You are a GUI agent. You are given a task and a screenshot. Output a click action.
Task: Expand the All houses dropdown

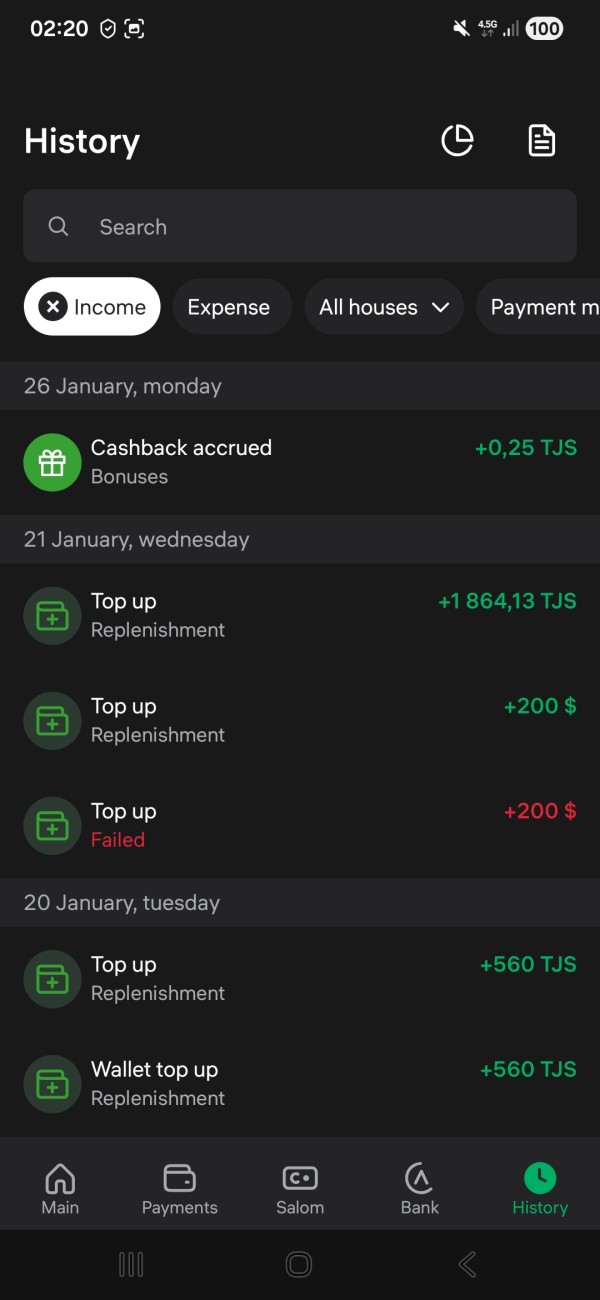pyautogui.click(x=384, y=307)
